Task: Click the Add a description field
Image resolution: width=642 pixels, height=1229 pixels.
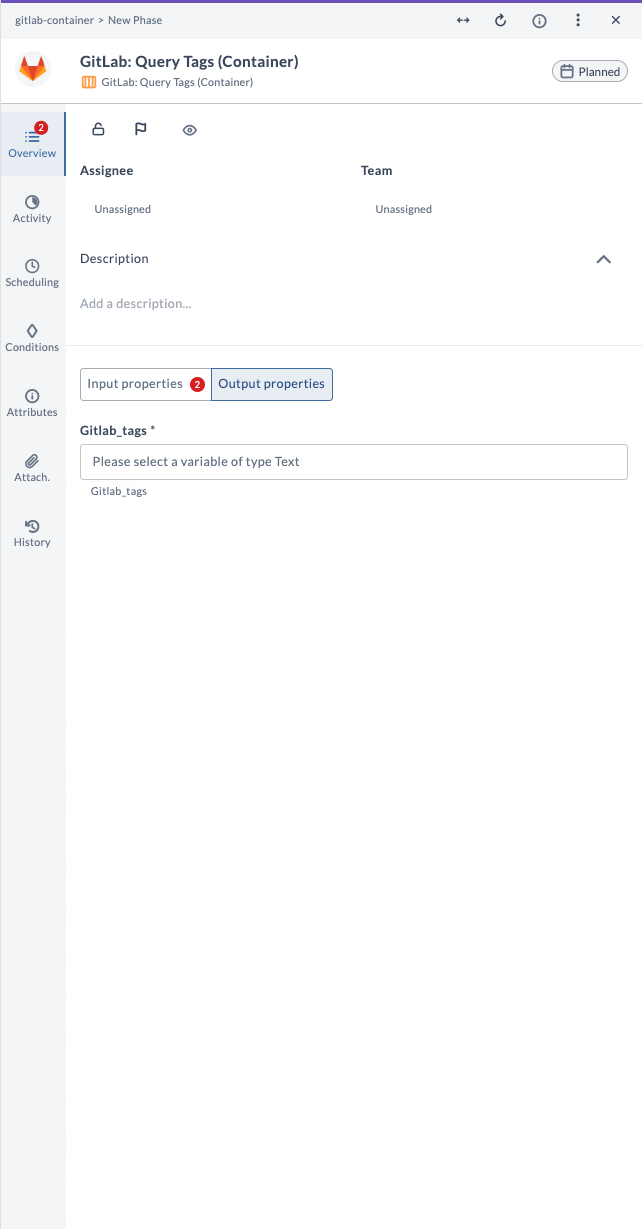Action: 135,303
